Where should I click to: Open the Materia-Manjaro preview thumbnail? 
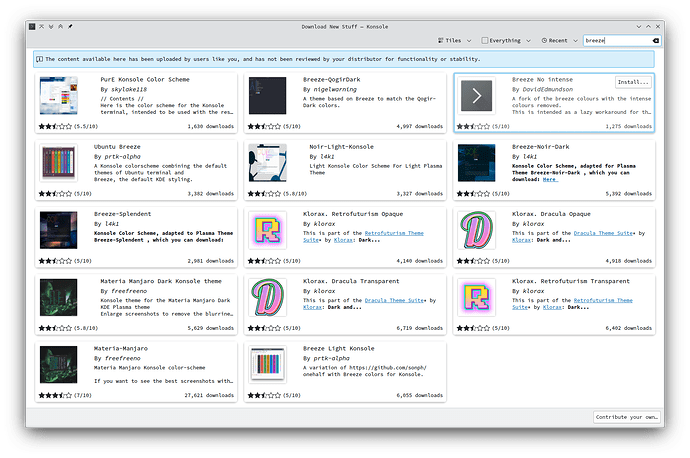click(x=59, y=365)
